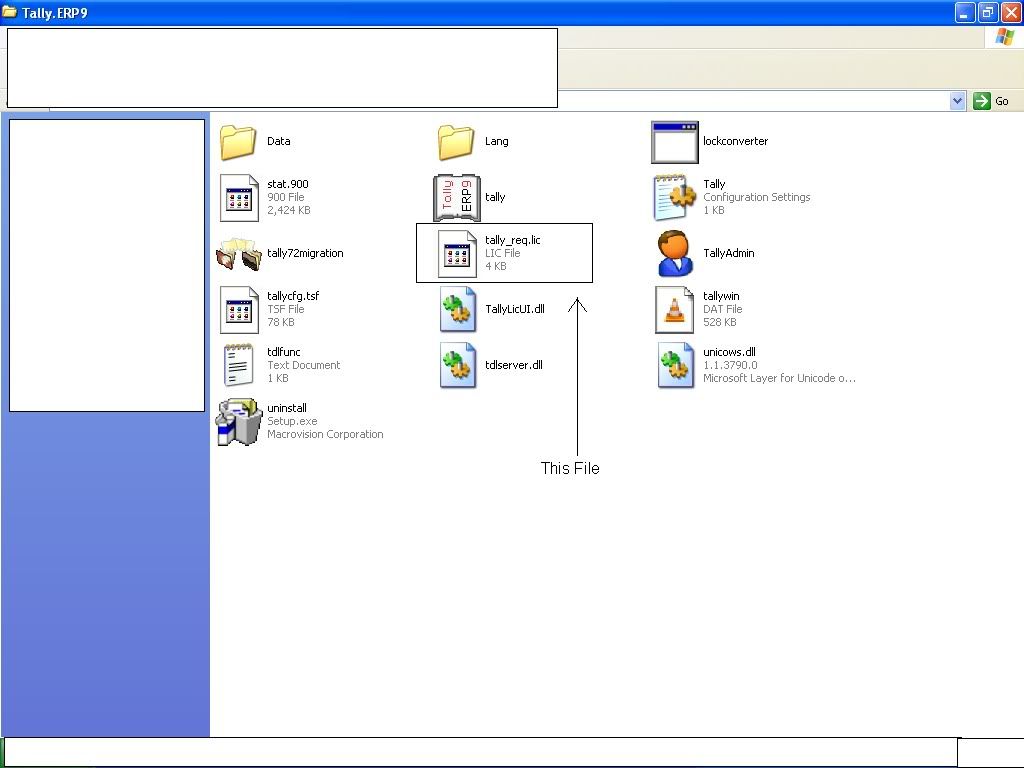Click the Macrovision Corporation description text
Image resolution: width=1024 pixels, height=768 pixels.
click(x=325, y=434)
